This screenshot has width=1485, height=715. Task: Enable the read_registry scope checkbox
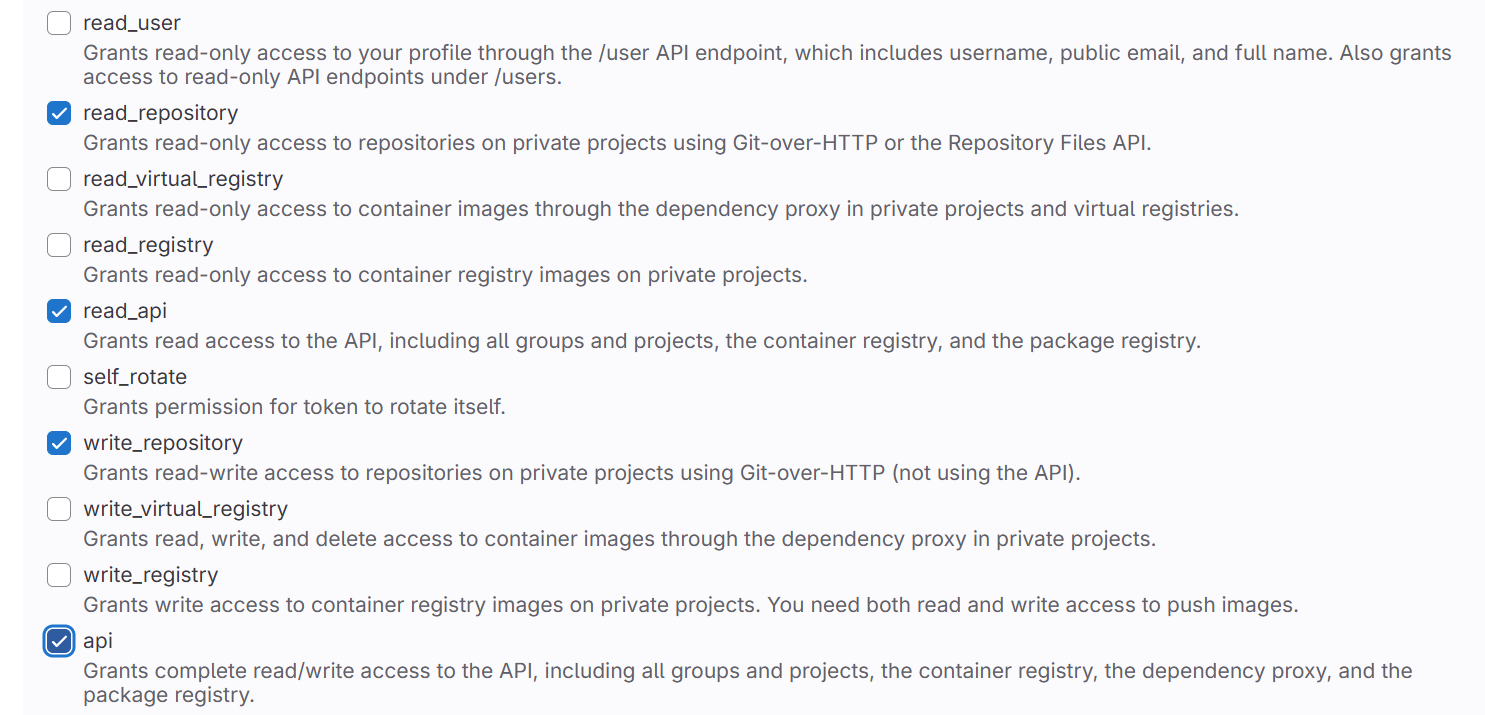(58, 245)
